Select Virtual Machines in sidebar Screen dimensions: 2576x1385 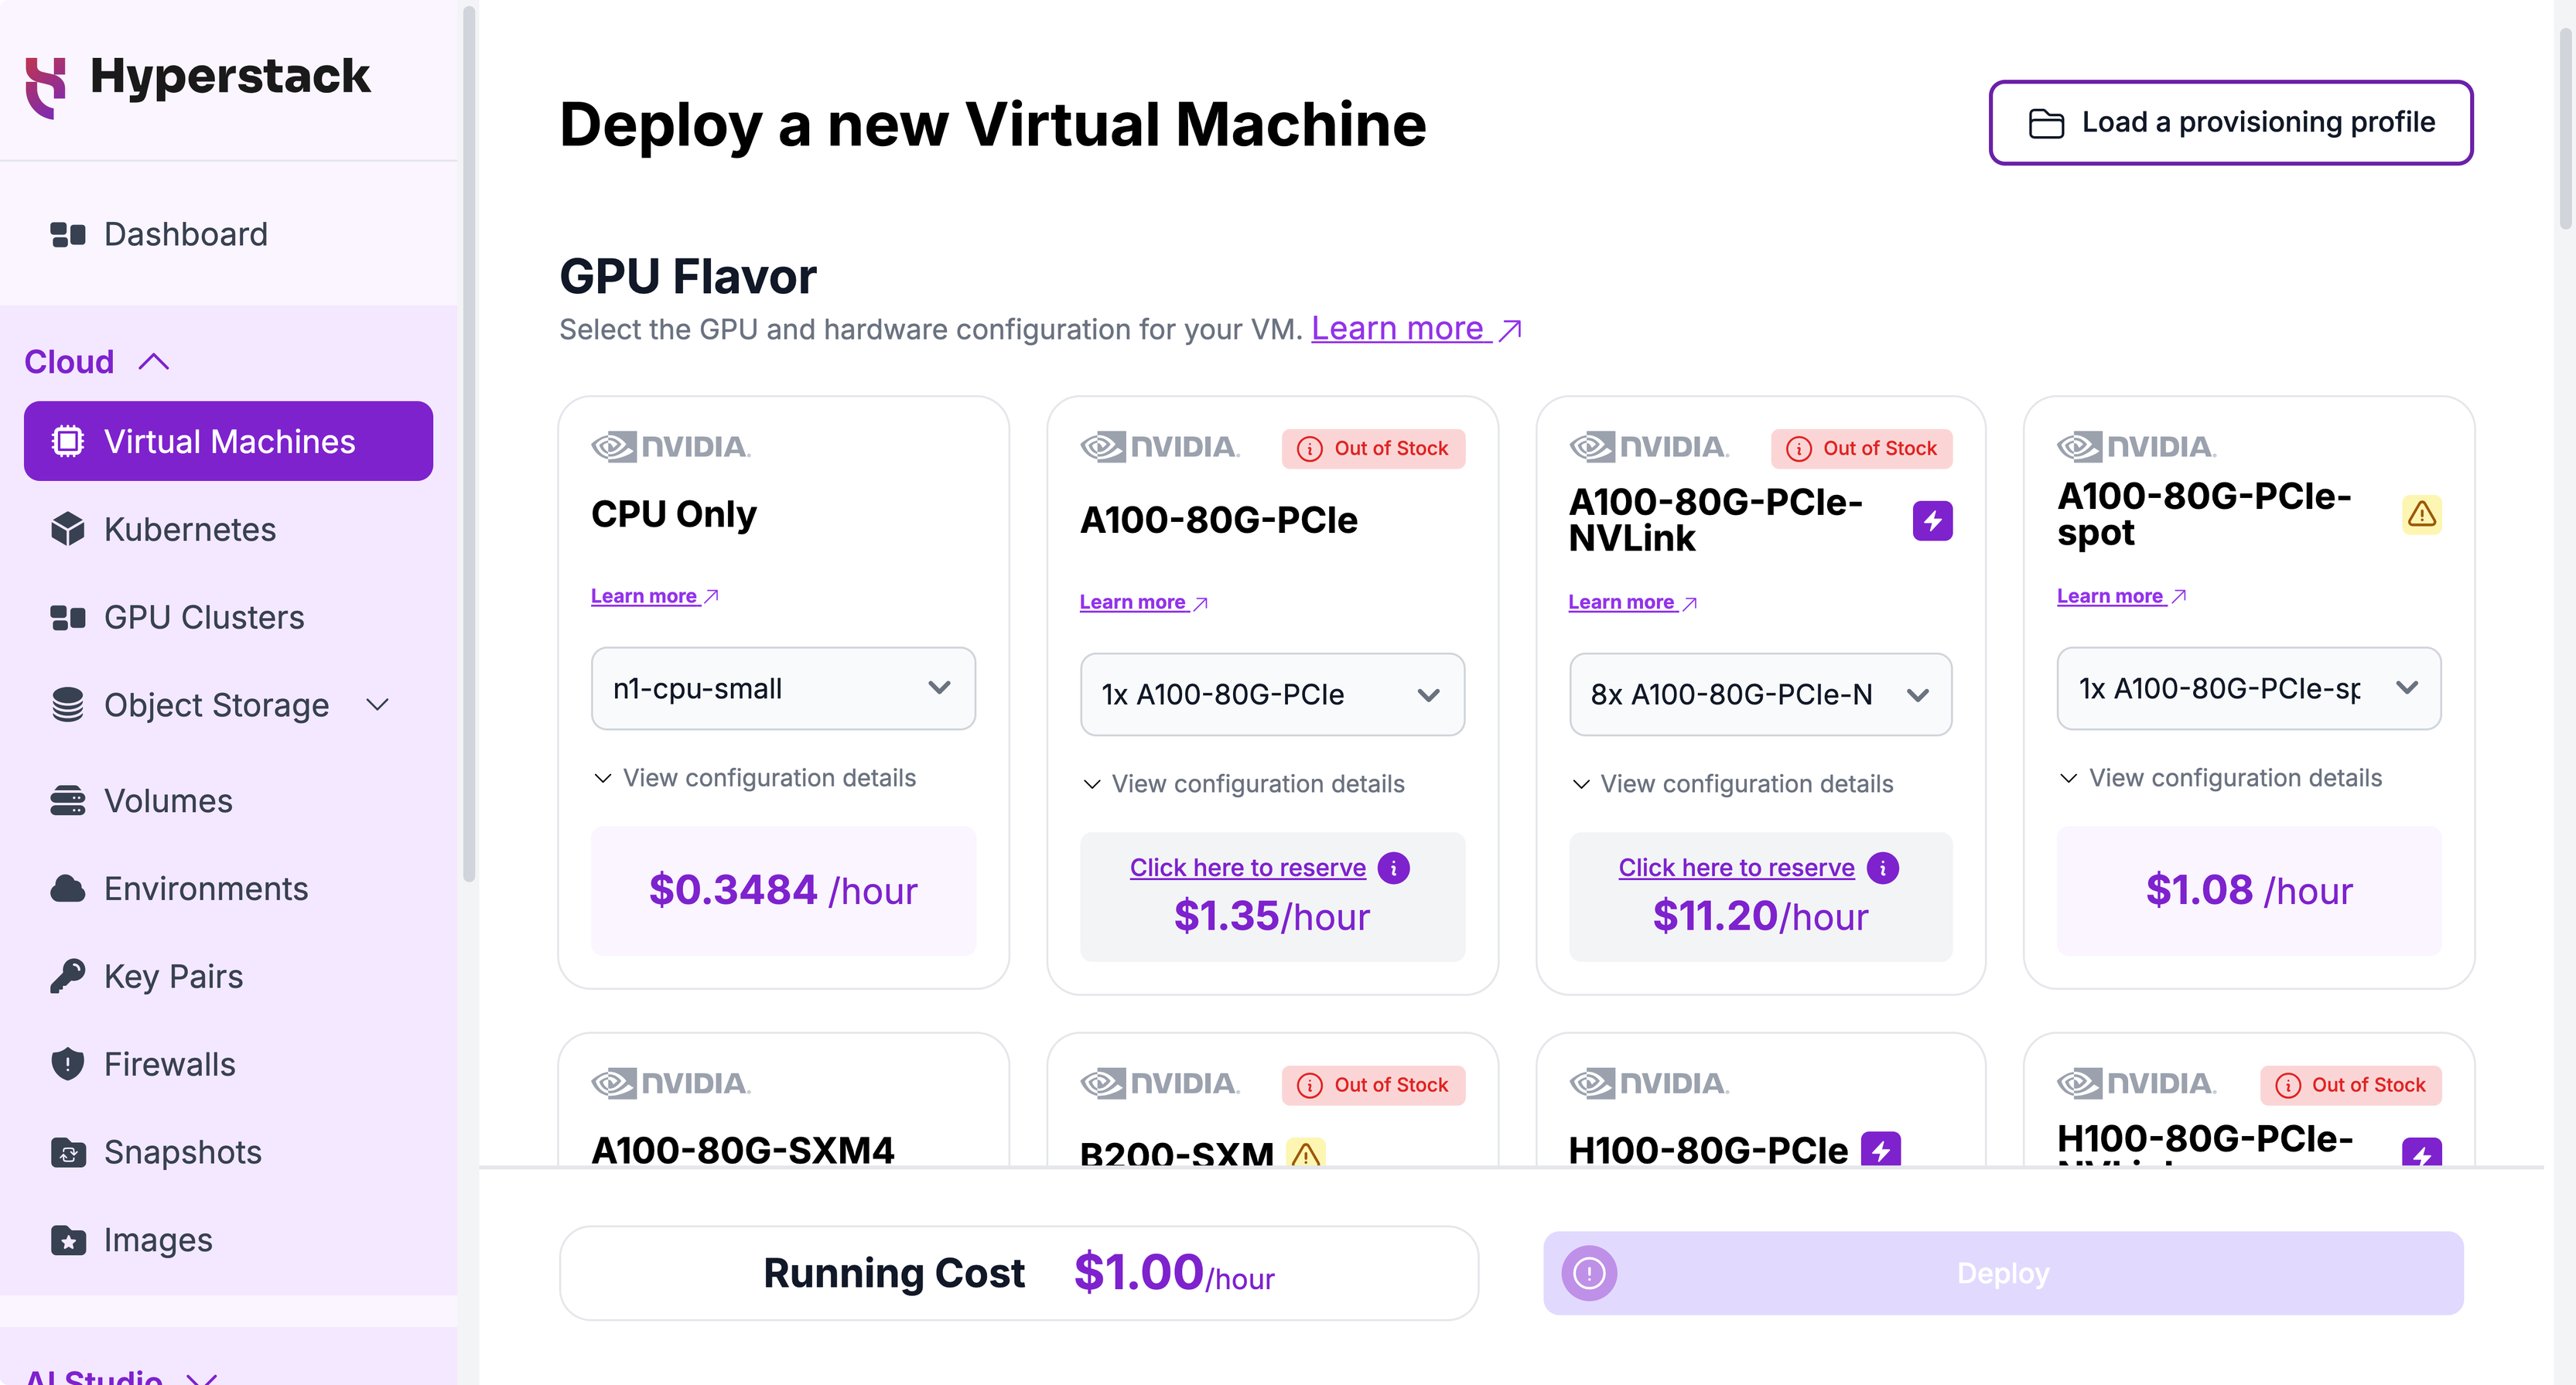(228, 441)
